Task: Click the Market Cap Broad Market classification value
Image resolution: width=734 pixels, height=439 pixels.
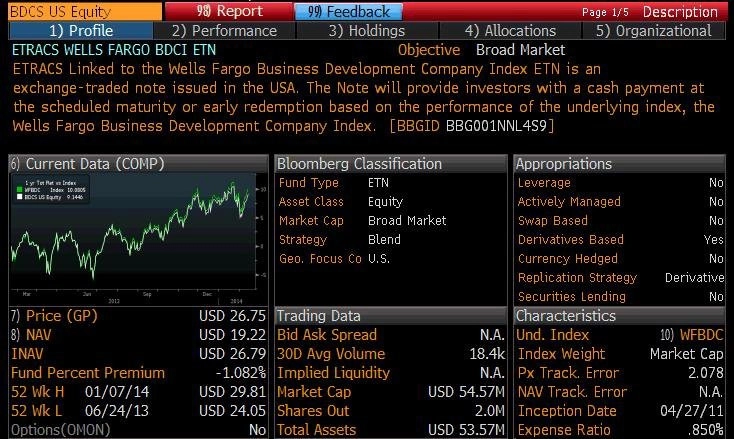Action: point(407,220)
